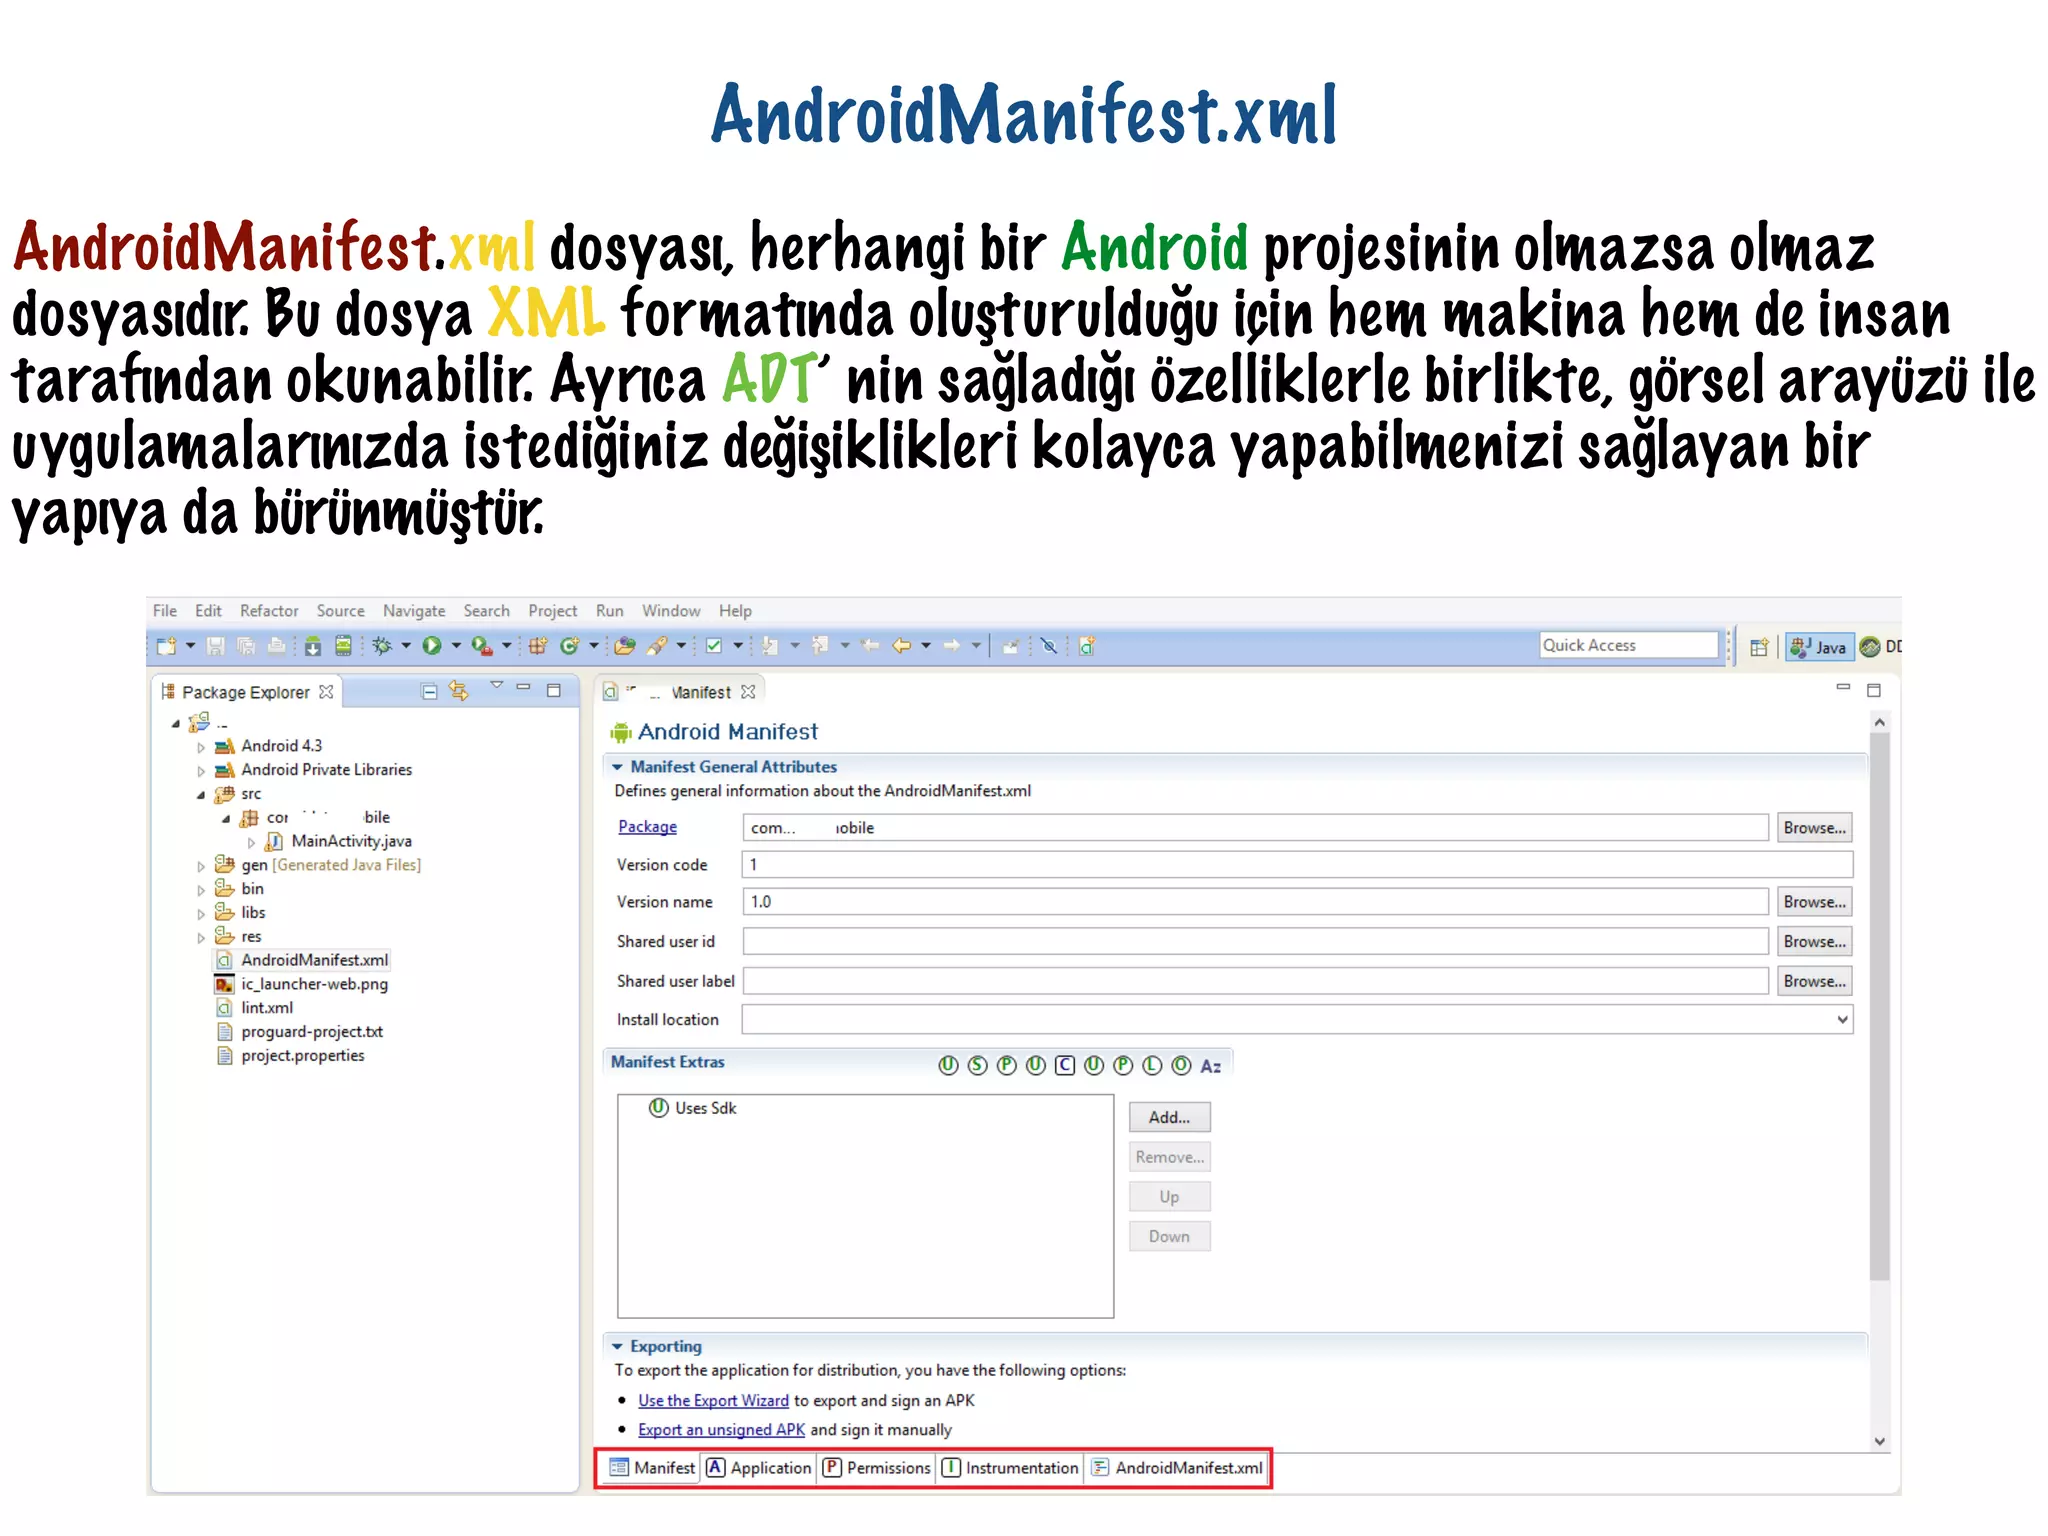Toggle the L filter in Manifest Extras
2048x1536 pixels.
[x=1152, y=1066]
